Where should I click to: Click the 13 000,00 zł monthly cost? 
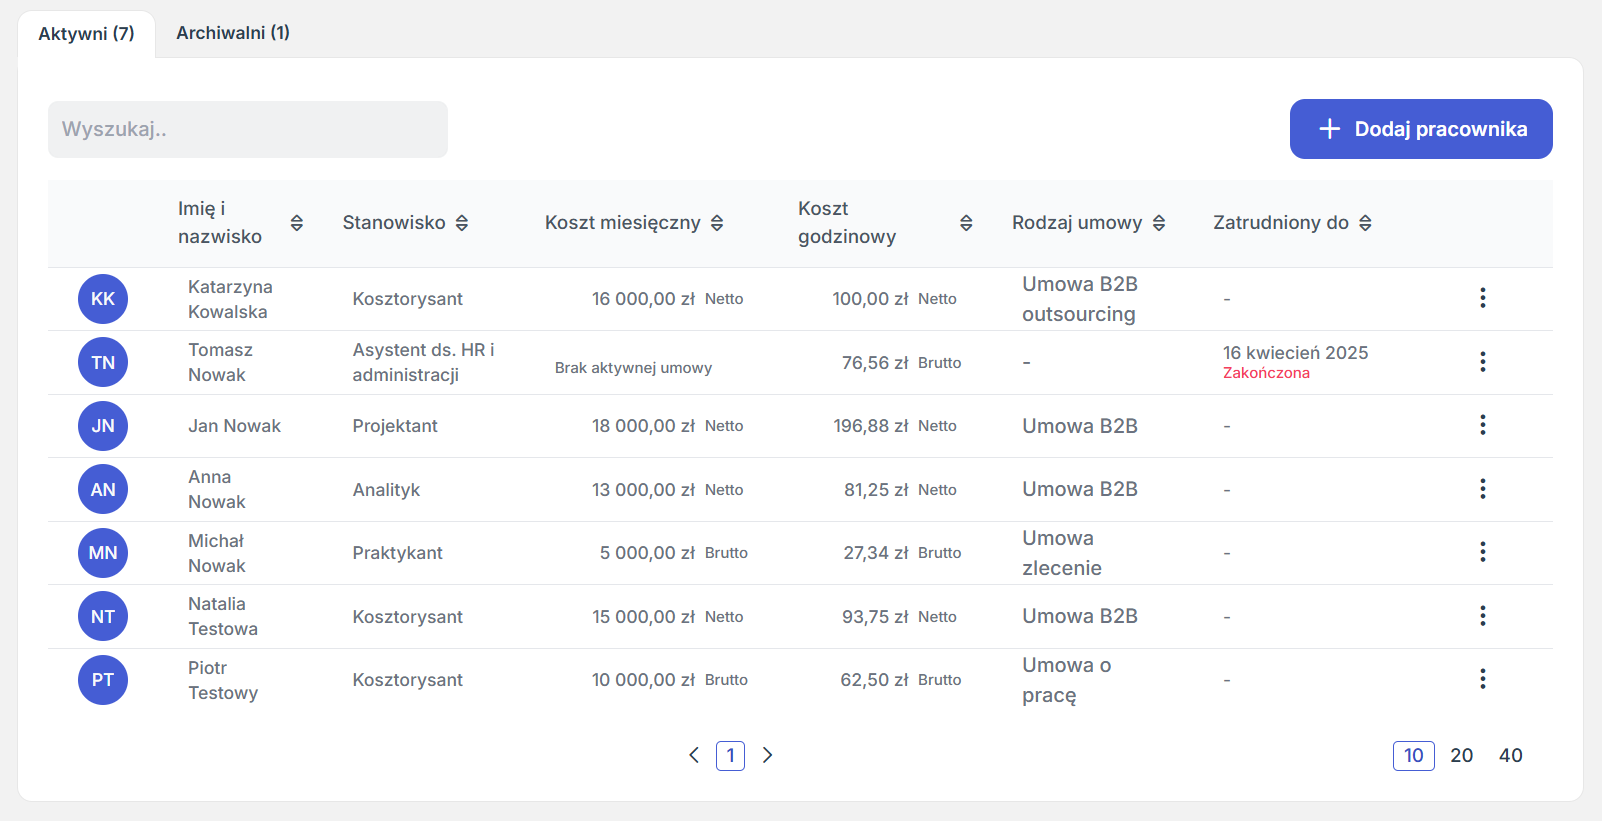[x=643, y=490]
